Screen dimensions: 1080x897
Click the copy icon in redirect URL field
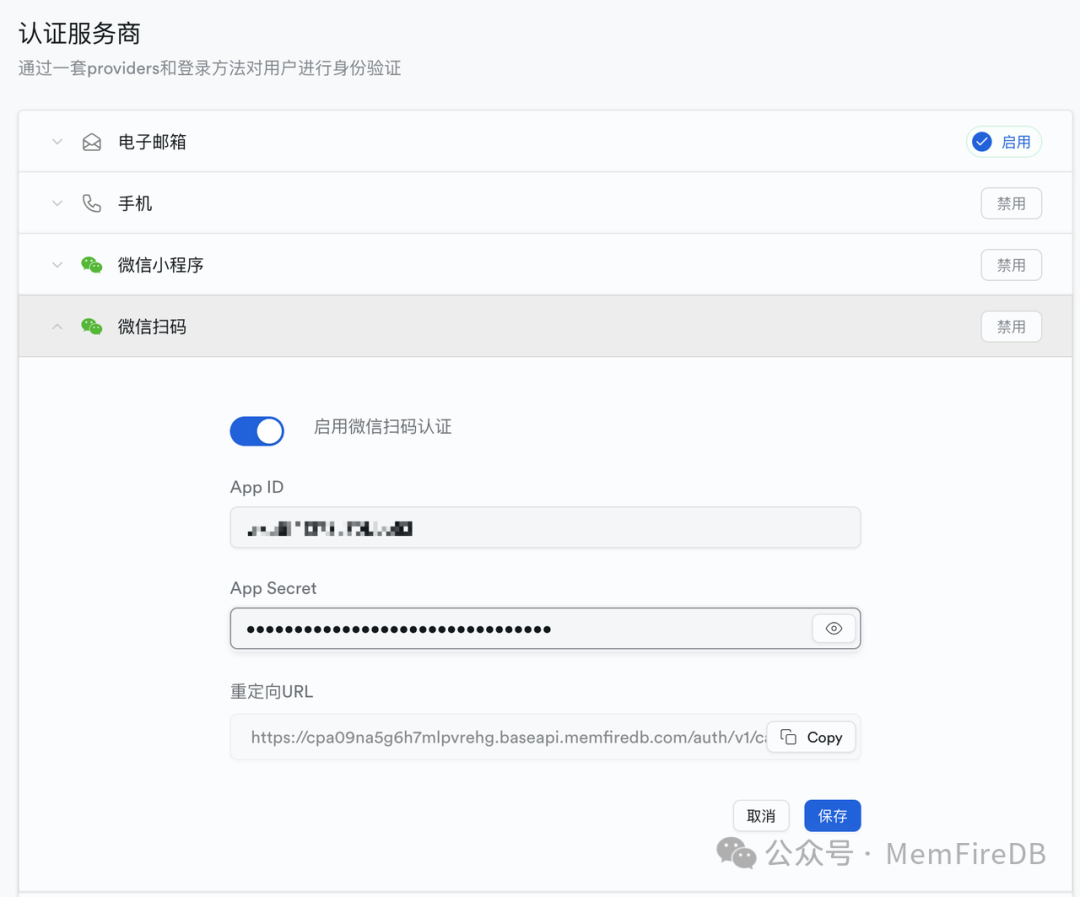[788, 737]
